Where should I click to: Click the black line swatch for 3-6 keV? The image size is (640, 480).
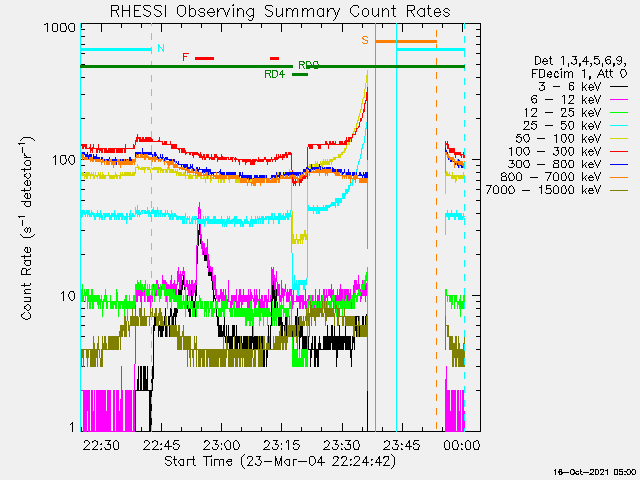(x=619, y=87)
